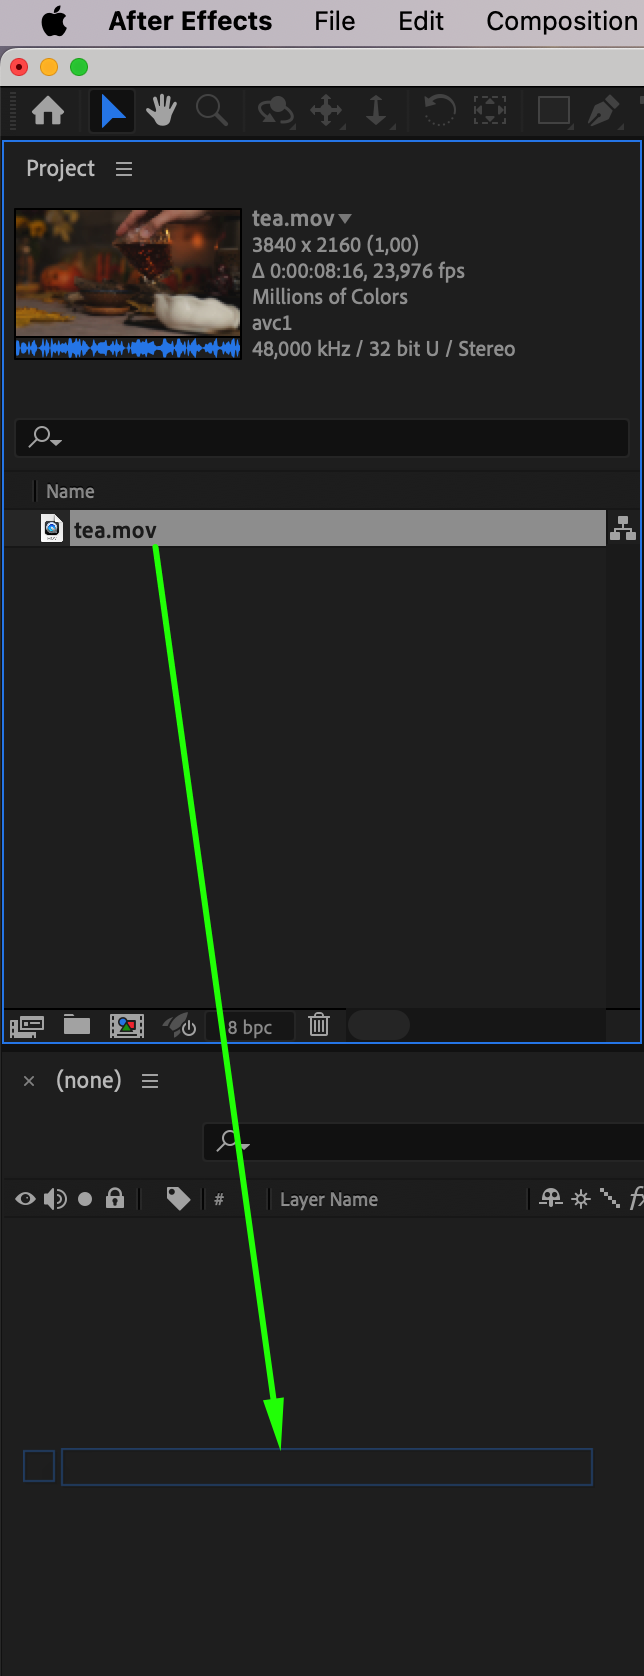This screenshot has height=1676, width=644.
Task: Open the Edit menu
Action: pyautogui.click(x=421, y=21)
